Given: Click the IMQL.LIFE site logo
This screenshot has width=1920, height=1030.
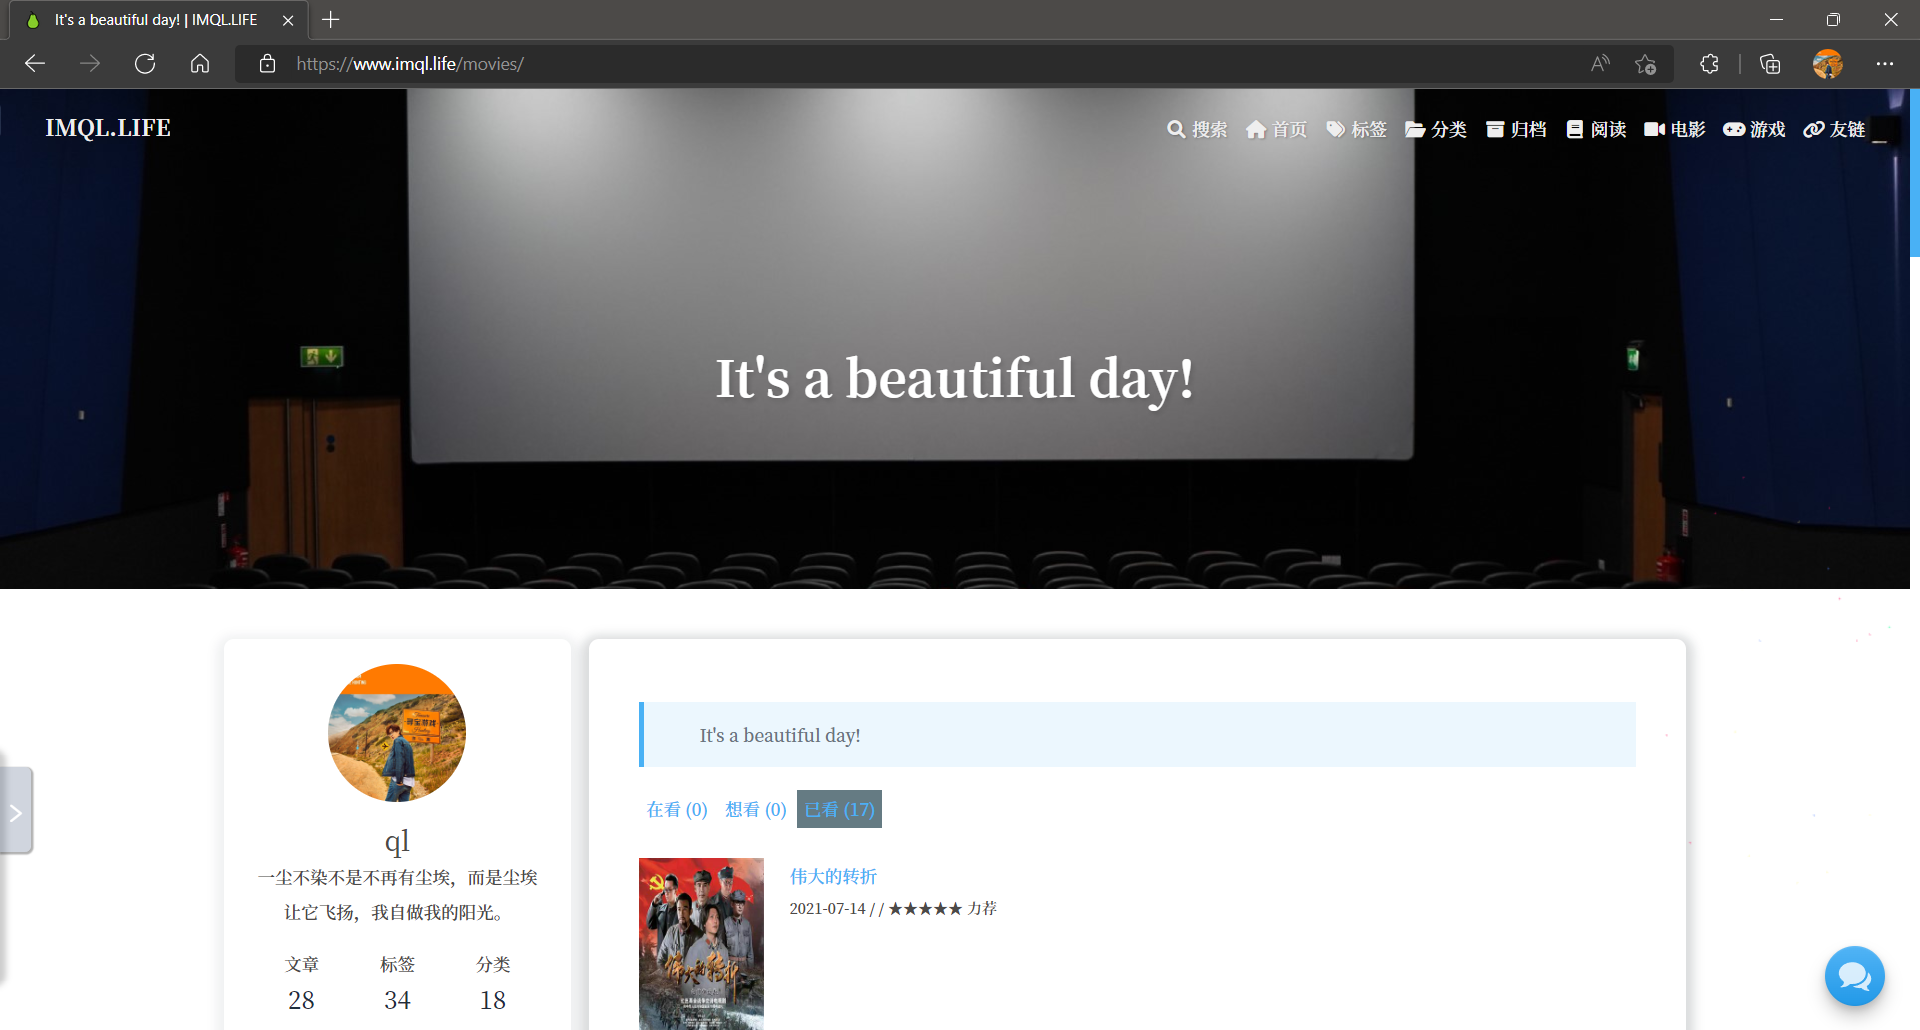Looking at the screenshot, I should click(108, 128).
